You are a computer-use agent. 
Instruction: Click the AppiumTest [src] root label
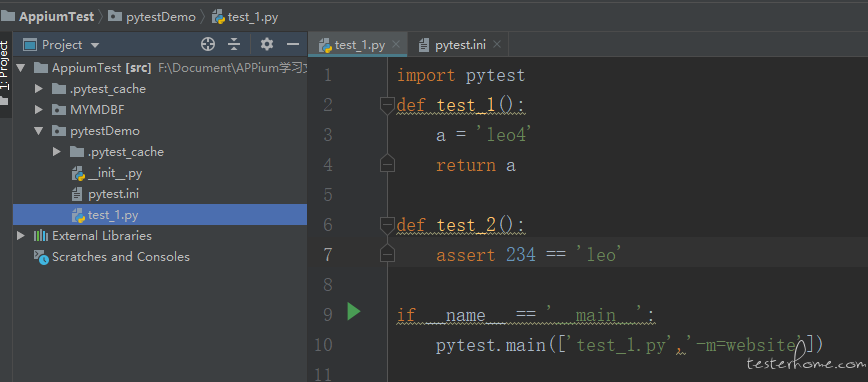[x=101, y=68]
